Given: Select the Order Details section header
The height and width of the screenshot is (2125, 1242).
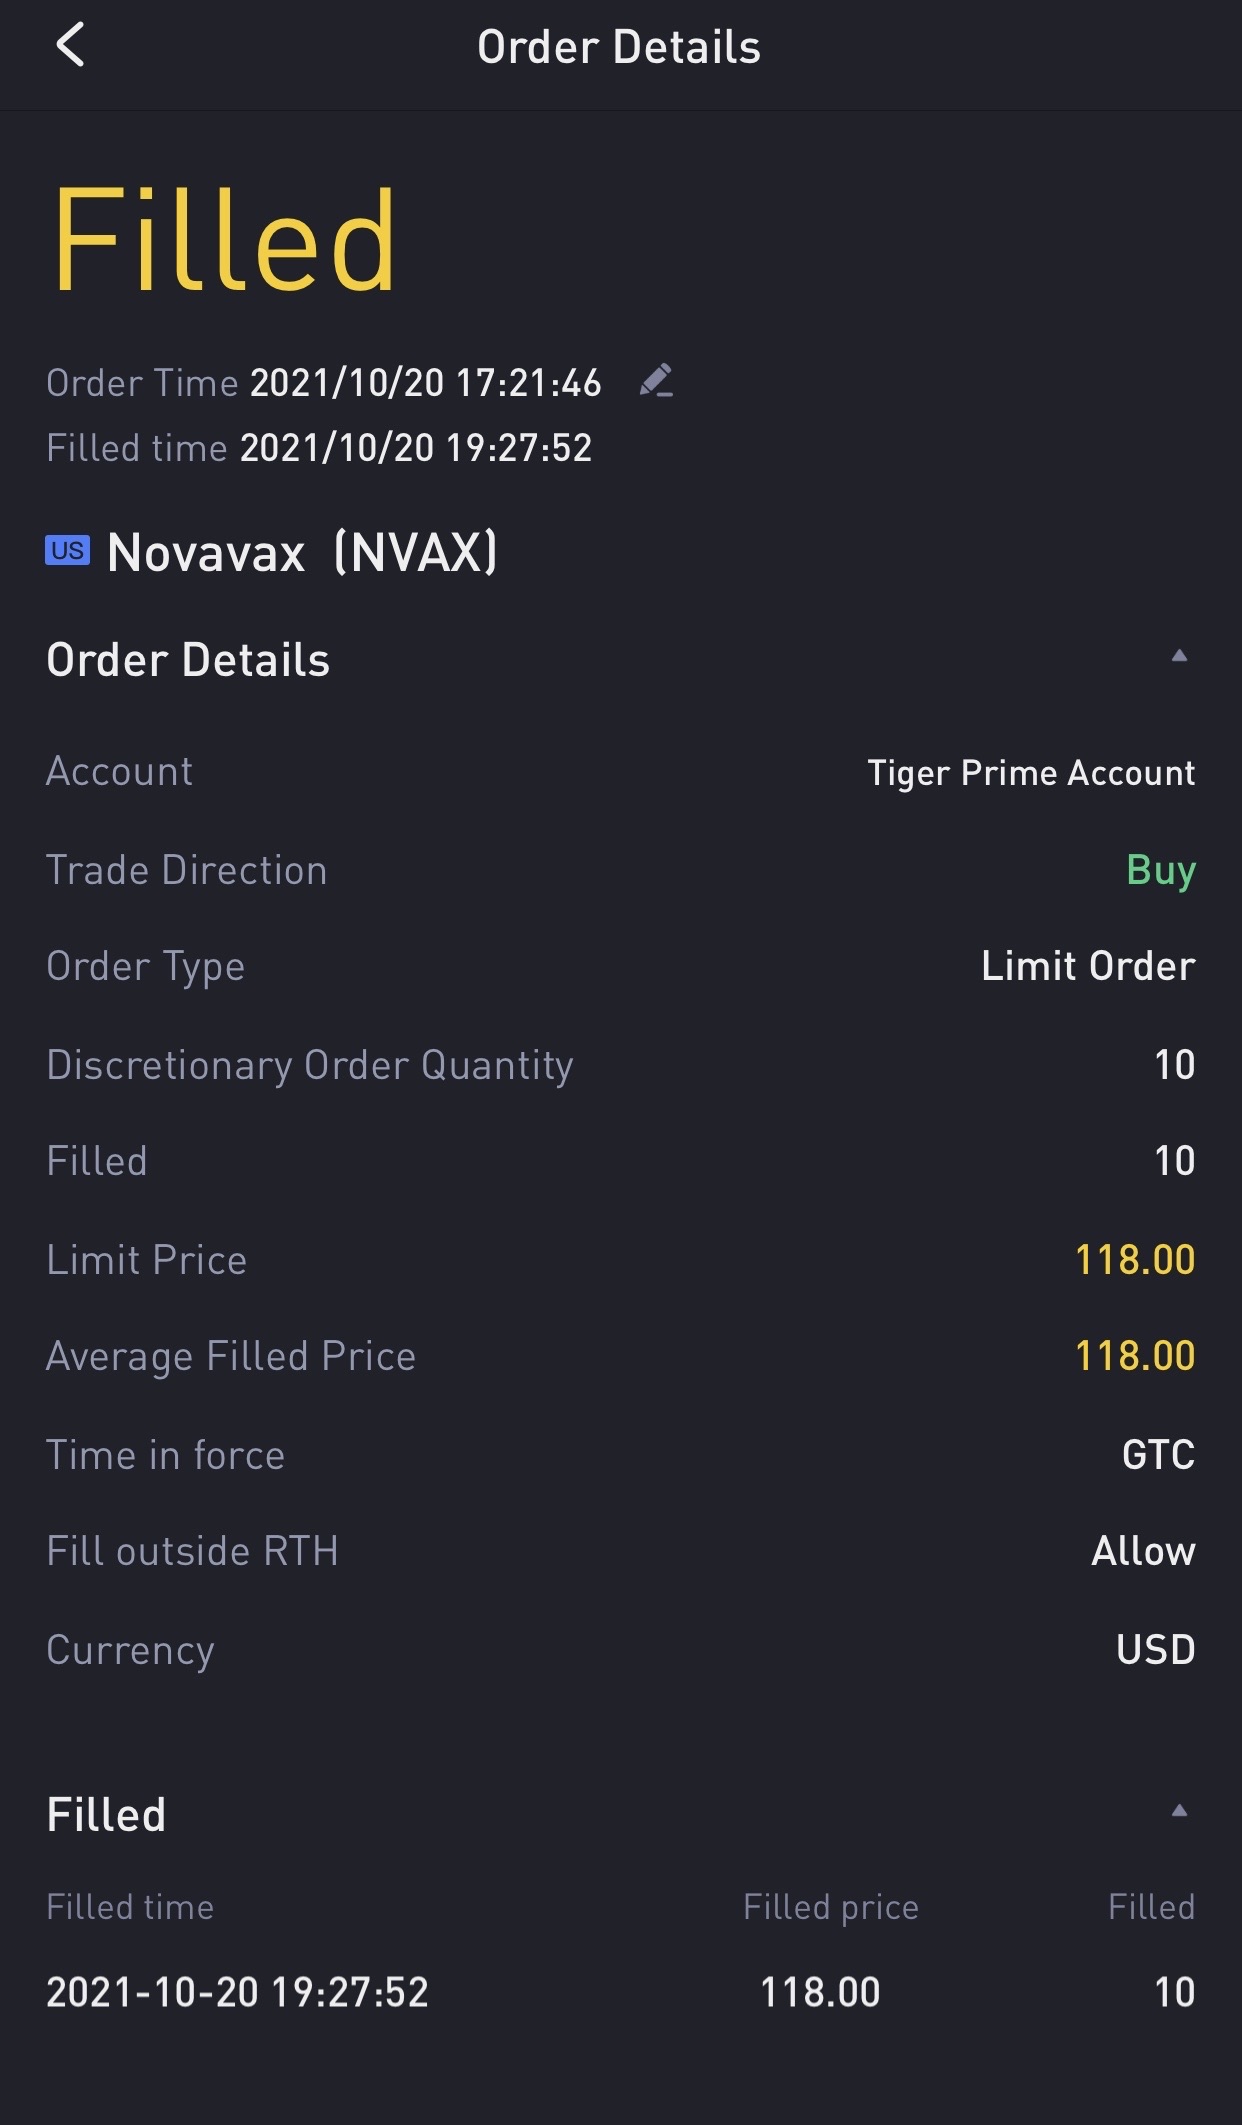Looking at the screenshot, I should [188, 660].
